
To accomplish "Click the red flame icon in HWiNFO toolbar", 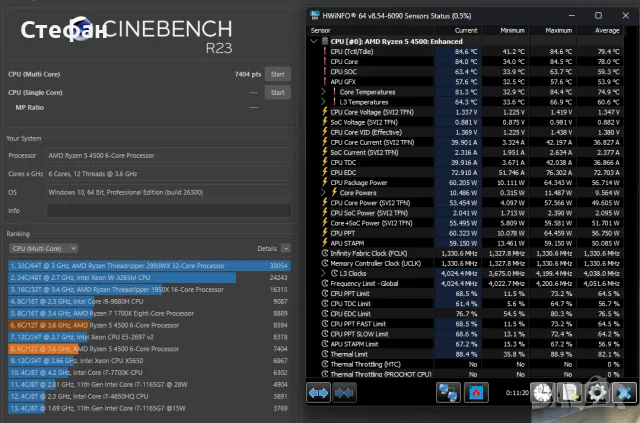I will click(476, 393).
